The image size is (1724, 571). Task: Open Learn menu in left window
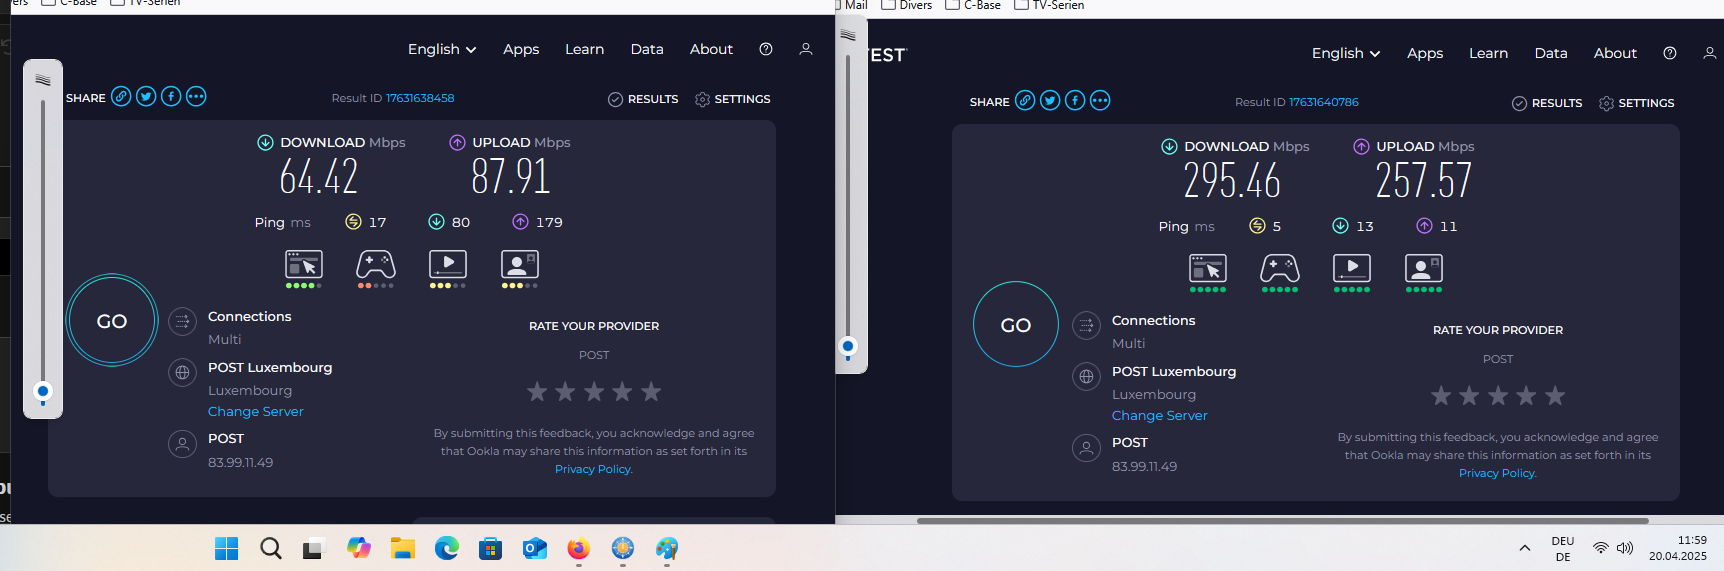584,49
